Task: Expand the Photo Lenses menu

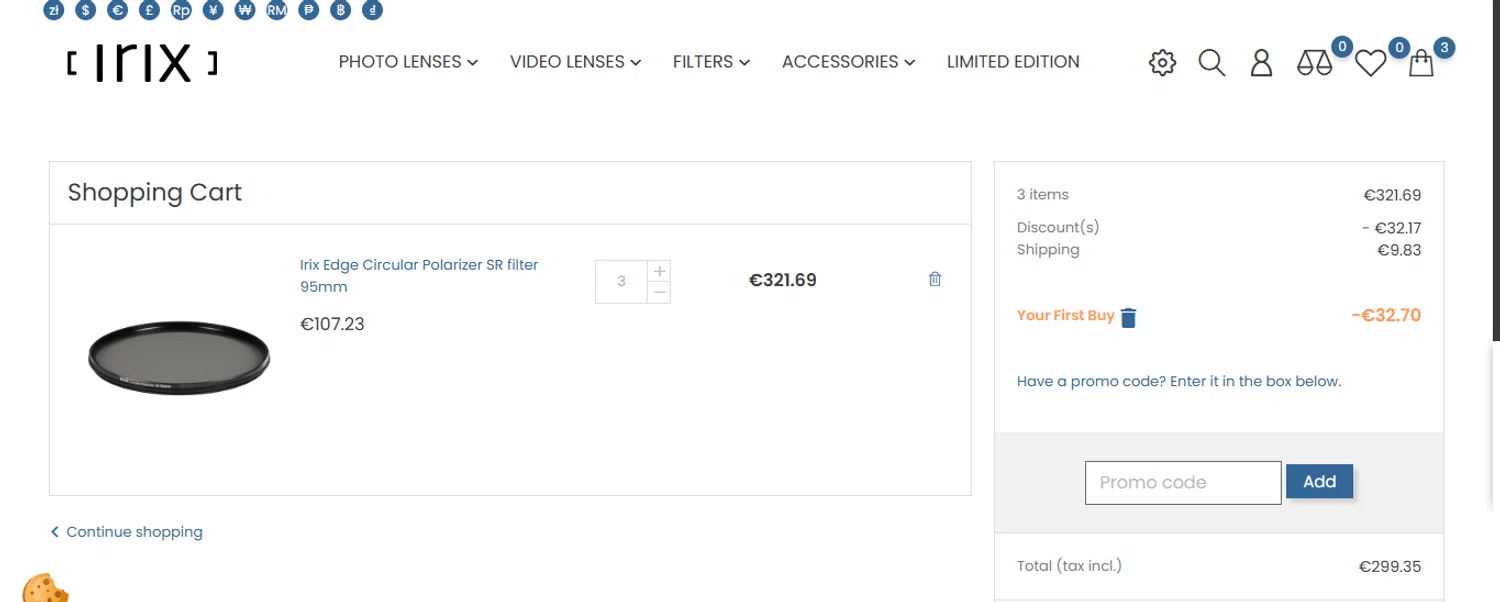Action: (x=408, y=62)
